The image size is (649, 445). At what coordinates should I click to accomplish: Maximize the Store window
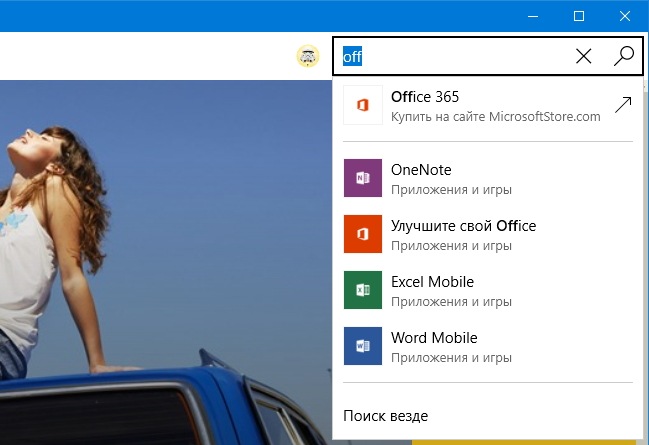pyautogui.click(x=579, y=16)
